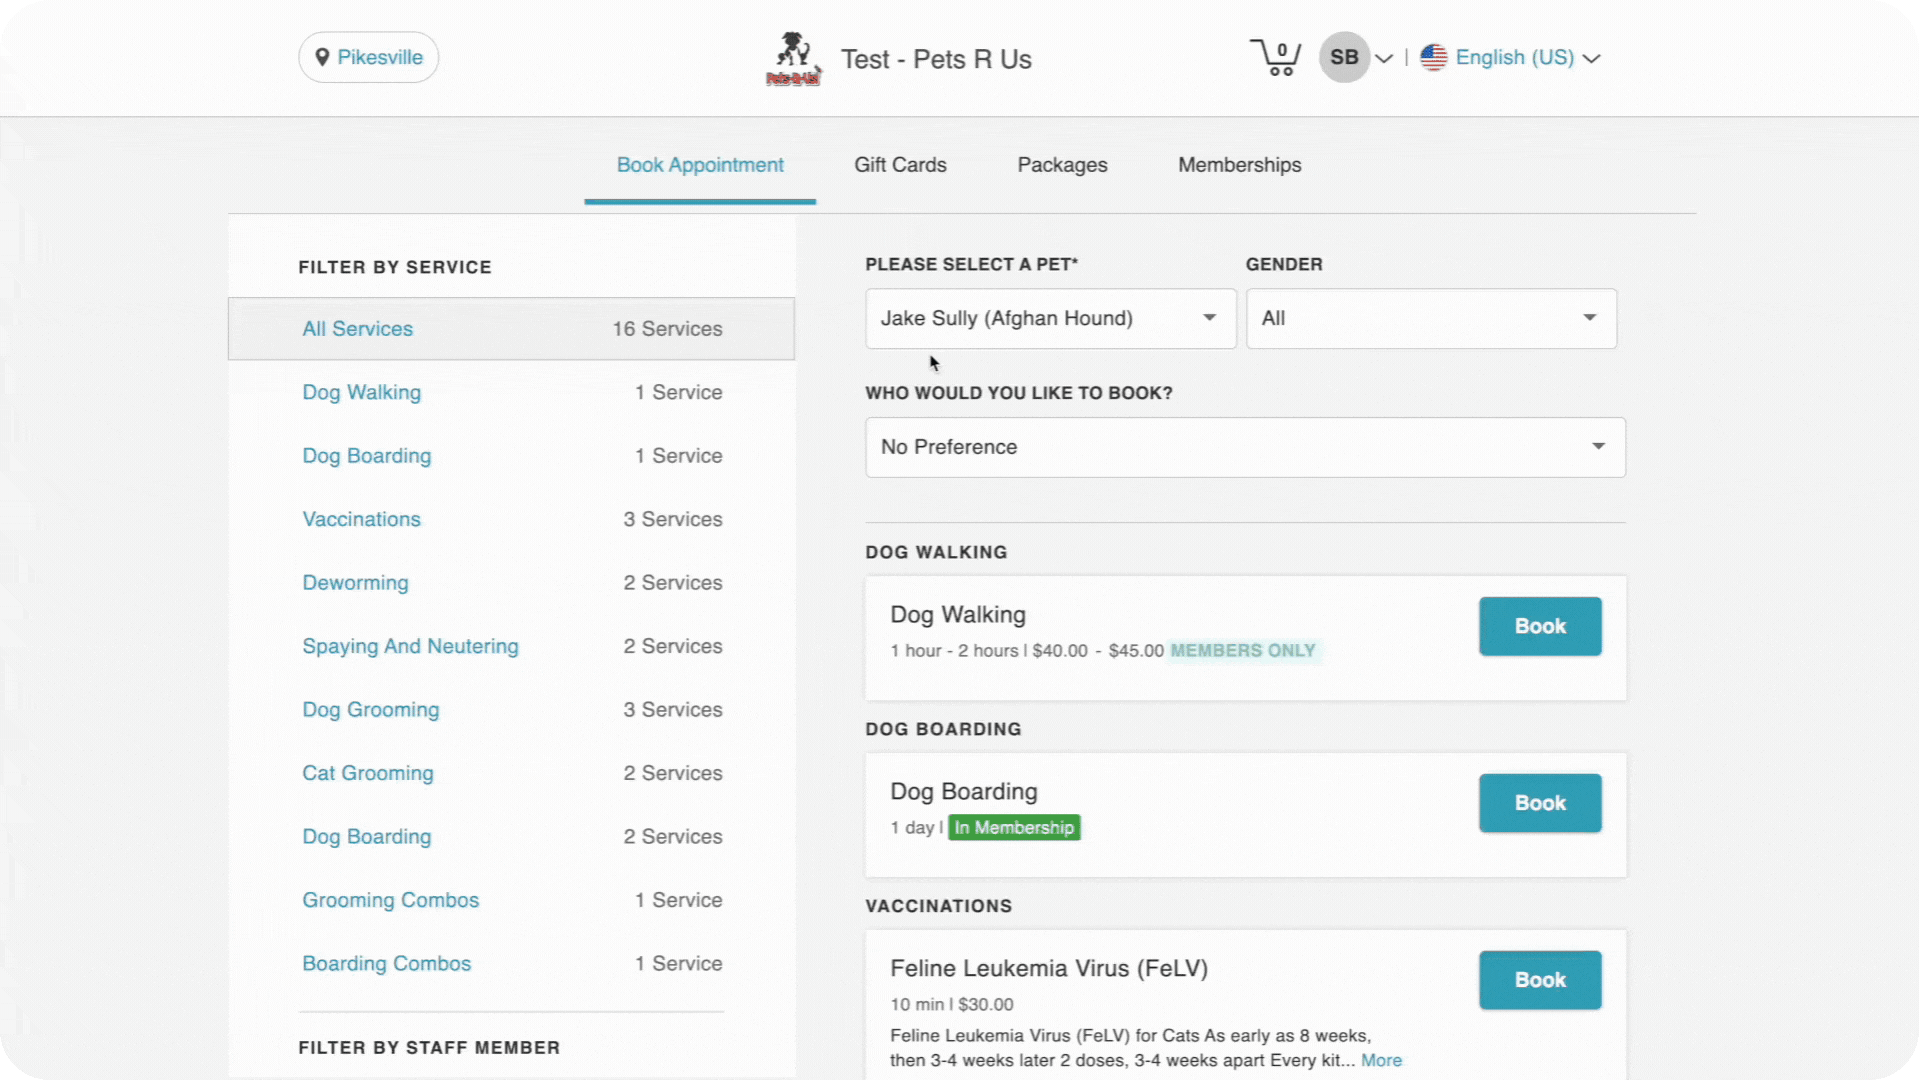Click the account menu chevron next to SB
The image size is (1920, 1080).
point(1384,58)
